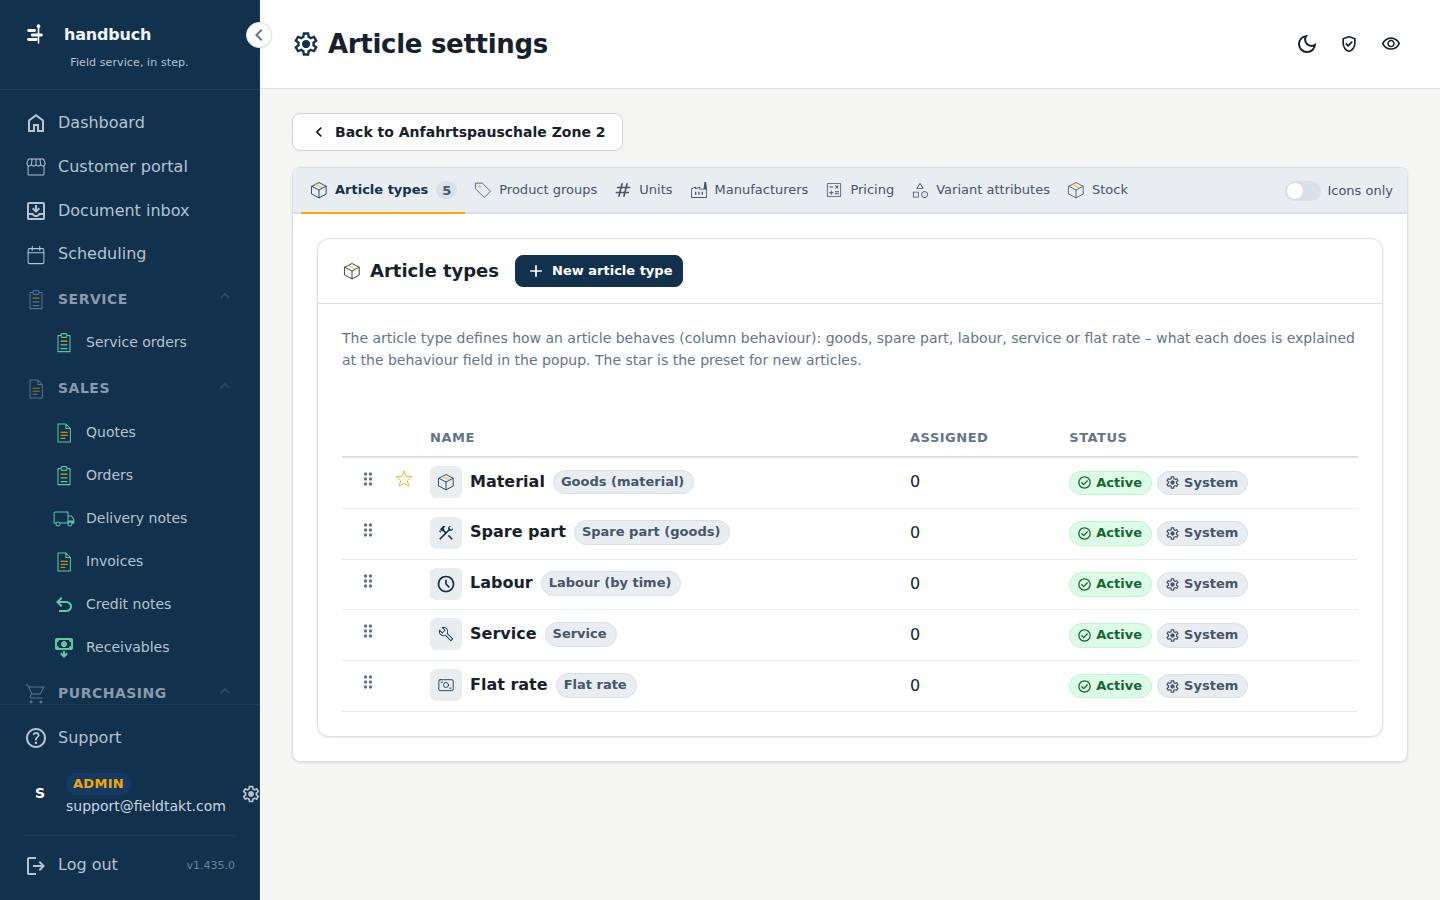This screenshot has height=900, width=1440.
Task: Select the Article types tab
Action: [383, 190]
